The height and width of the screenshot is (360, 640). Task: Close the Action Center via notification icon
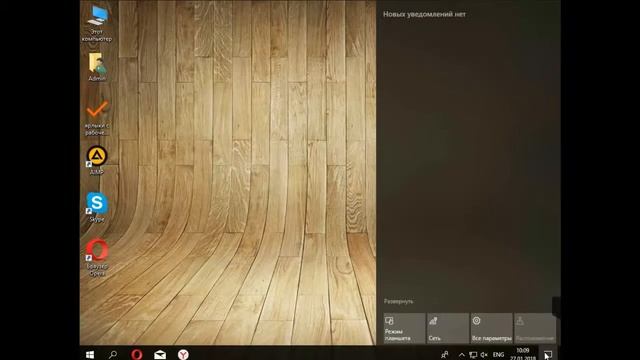pos(548,354)
